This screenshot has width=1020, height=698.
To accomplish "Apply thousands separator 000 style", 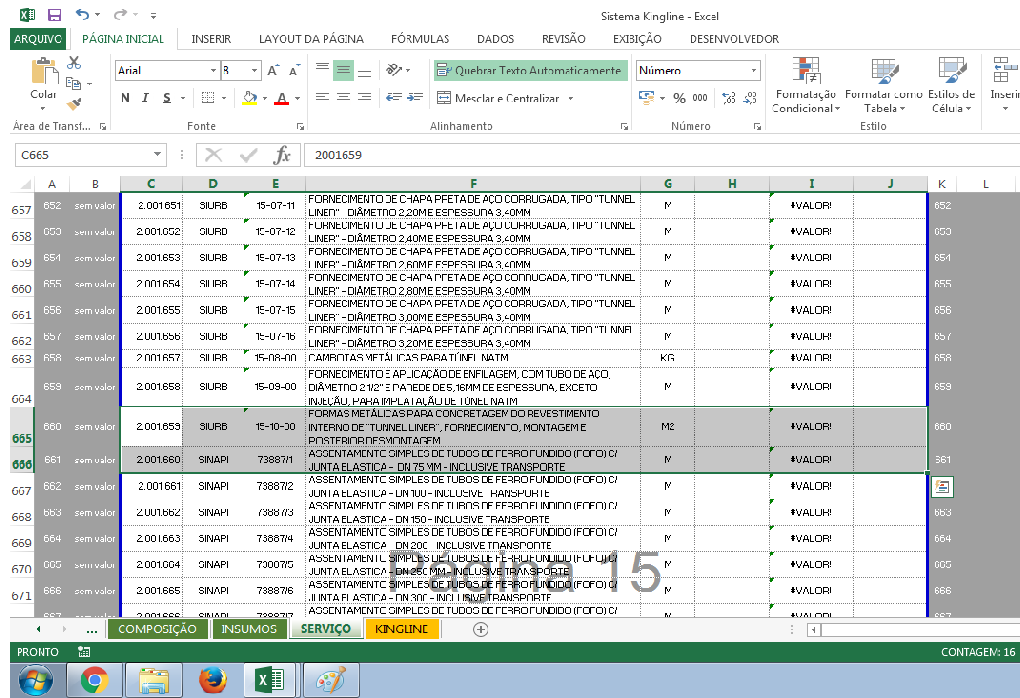I will [700, 98].
